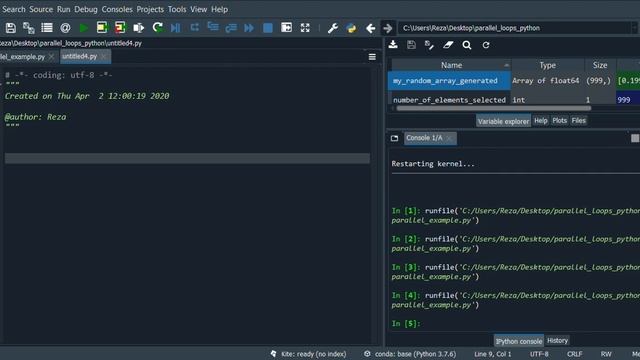The height and width of the screenshot is (360, 640).
Task: Toggle fullscreen mode icon
Action: click(x=305, y=28)
